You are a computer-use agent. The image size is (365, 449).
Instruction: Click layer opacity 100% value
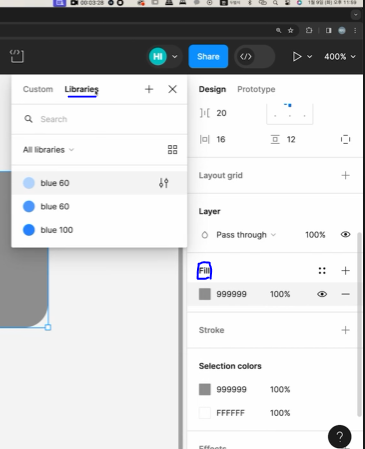pyautogui.click(x=315, y=235)
